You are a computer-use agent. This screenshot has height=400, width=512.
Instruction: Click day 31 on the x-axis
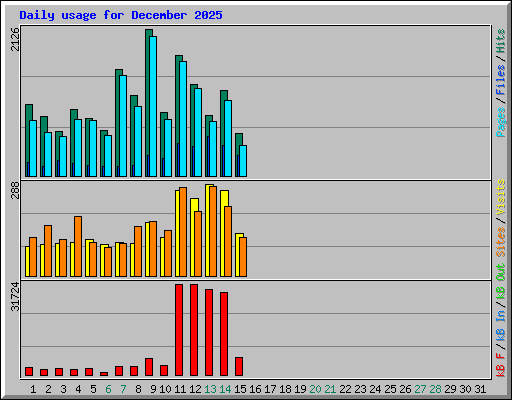480,389
